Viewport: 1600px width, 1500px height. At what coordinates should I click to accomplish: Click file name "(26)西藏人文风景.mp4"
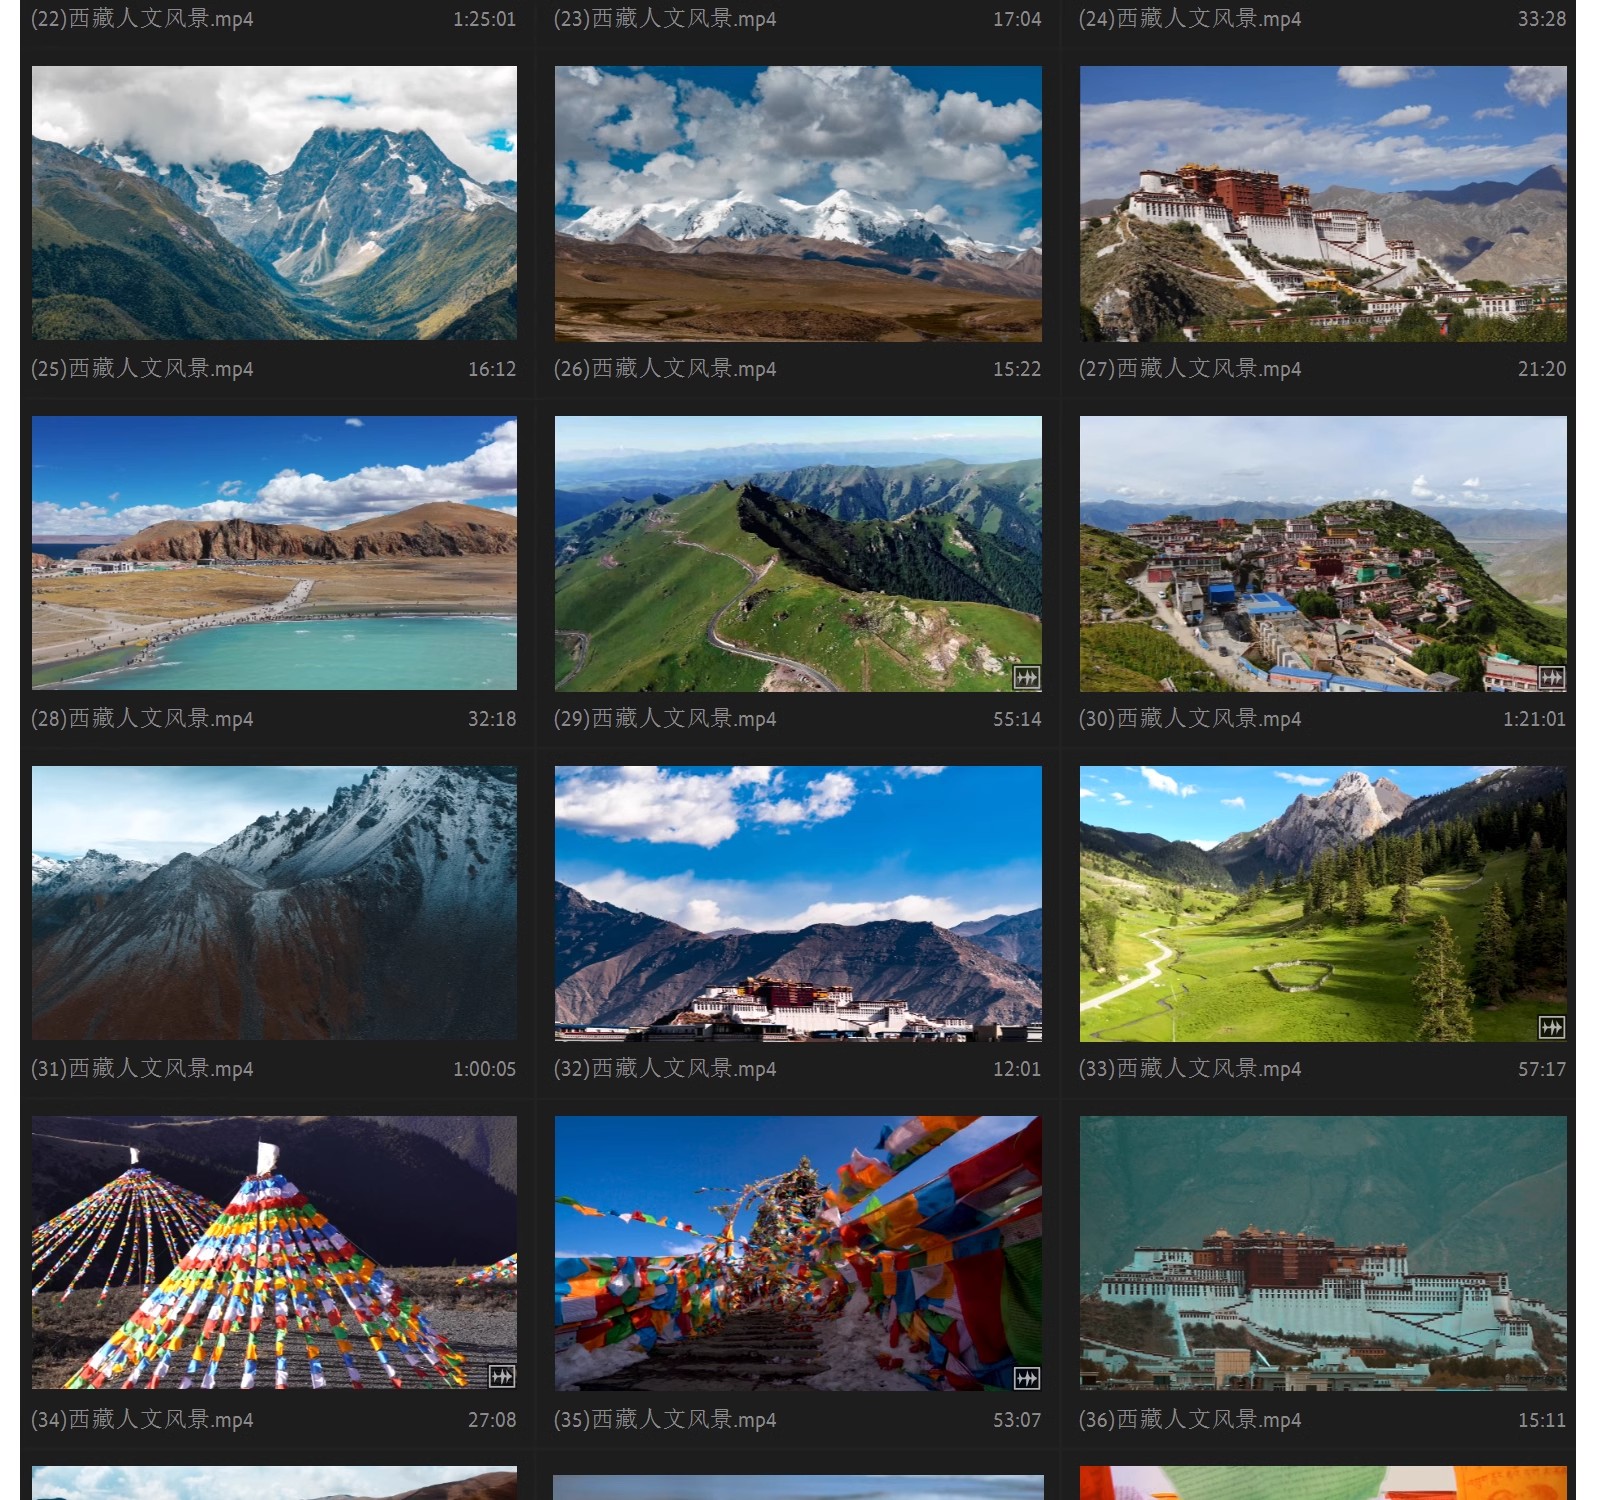coord(665,369)
